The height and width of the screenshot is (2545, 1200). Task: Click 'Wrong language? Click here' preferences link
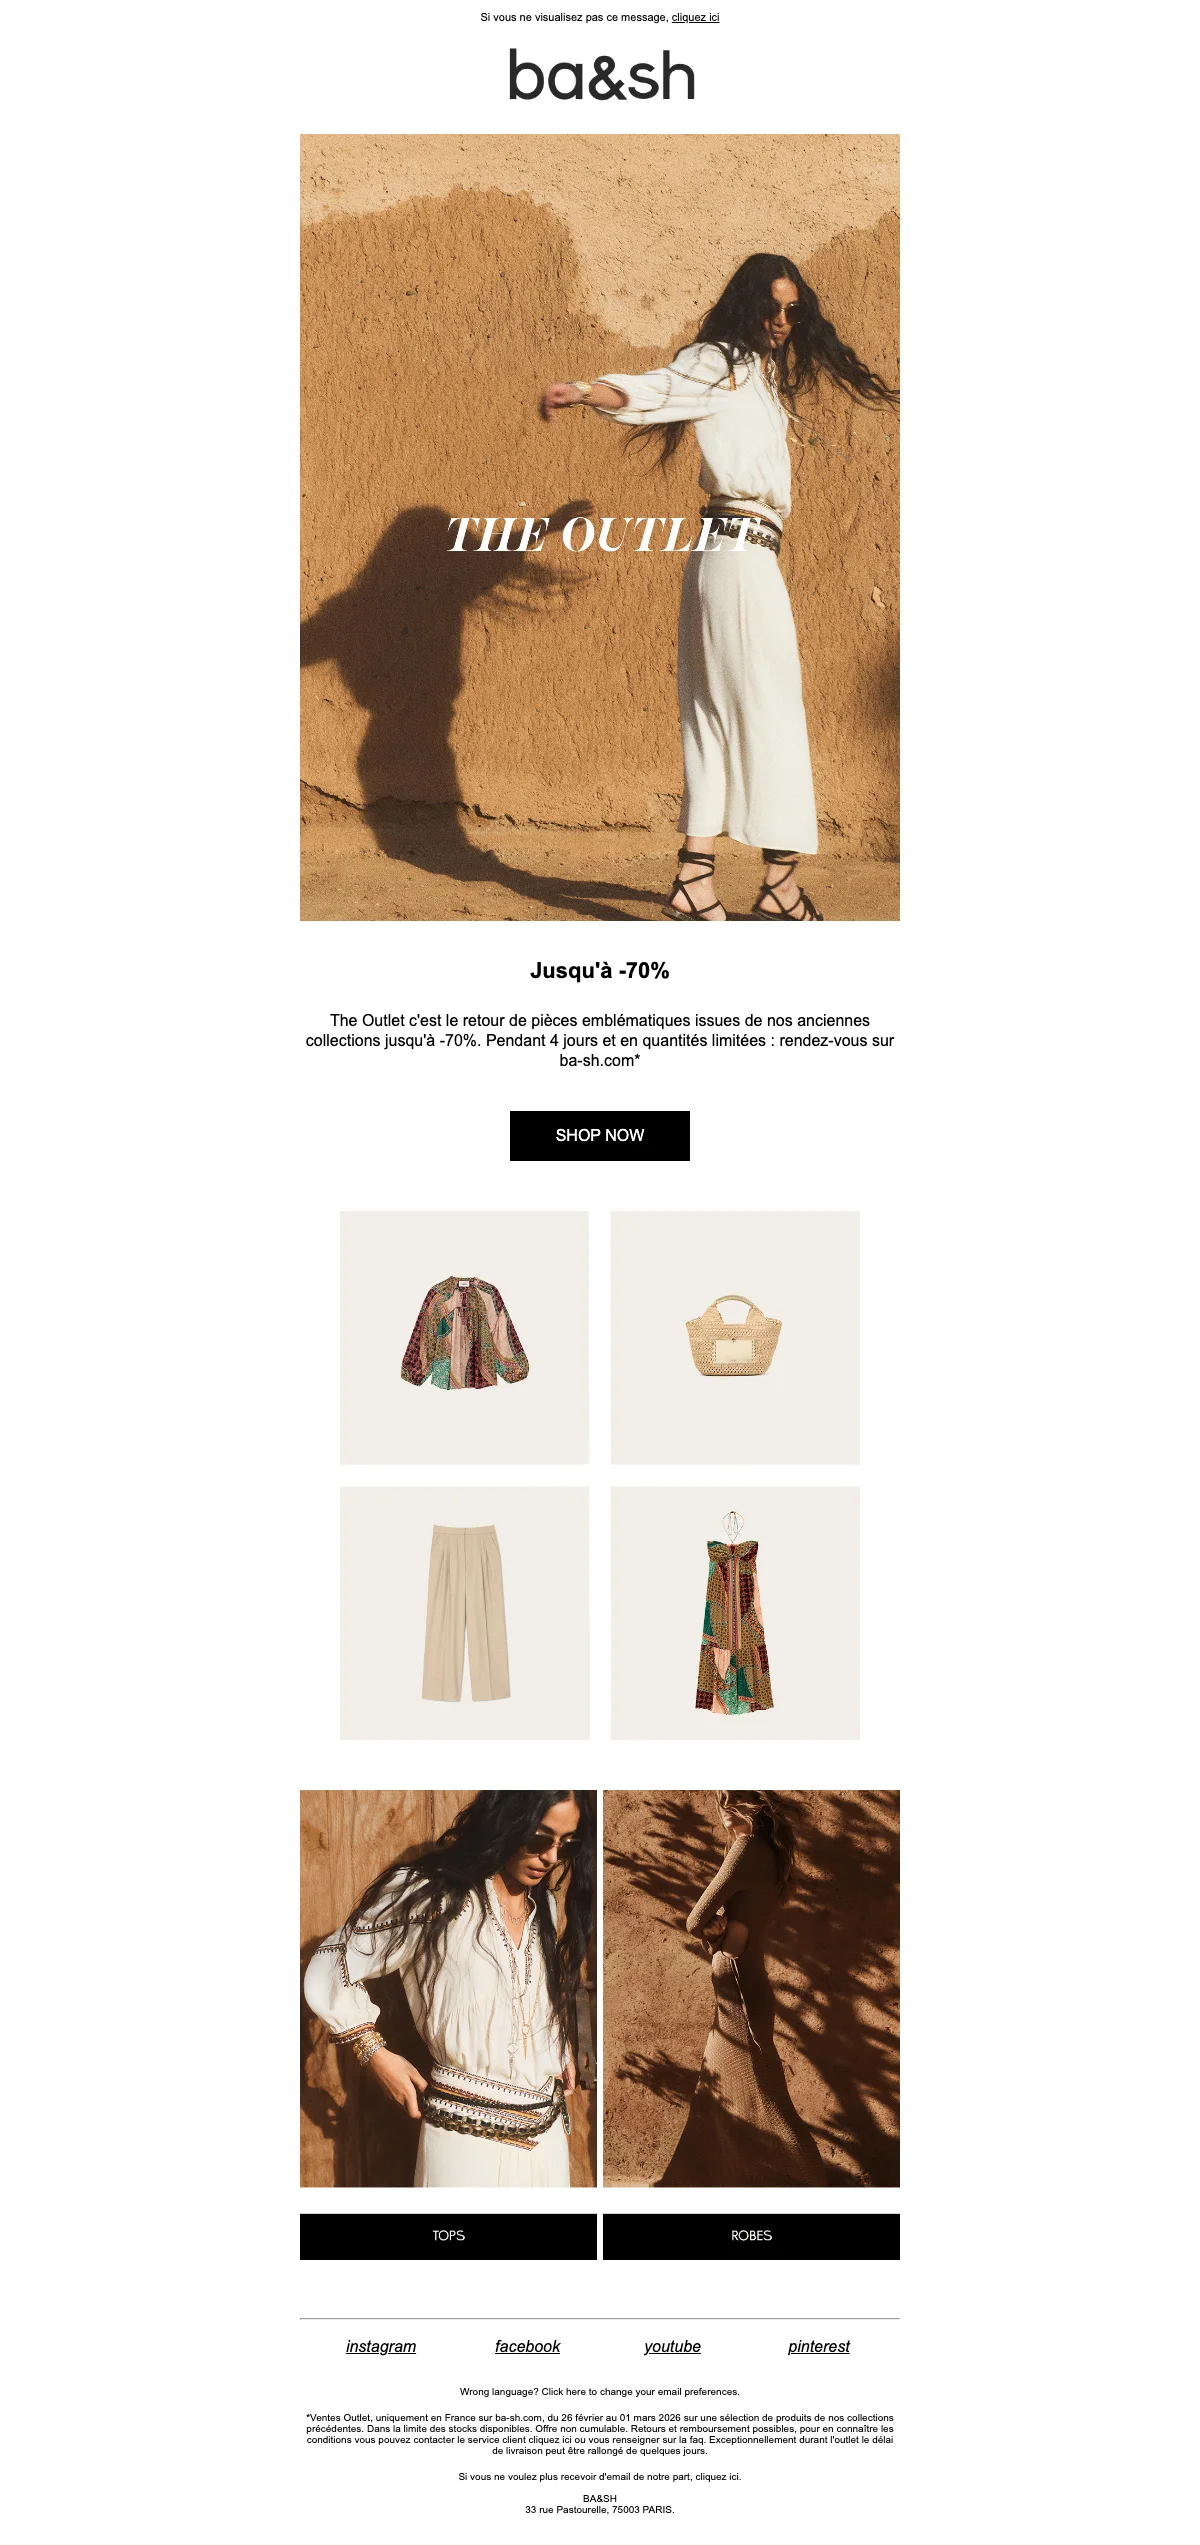[x=600, y=2392]
